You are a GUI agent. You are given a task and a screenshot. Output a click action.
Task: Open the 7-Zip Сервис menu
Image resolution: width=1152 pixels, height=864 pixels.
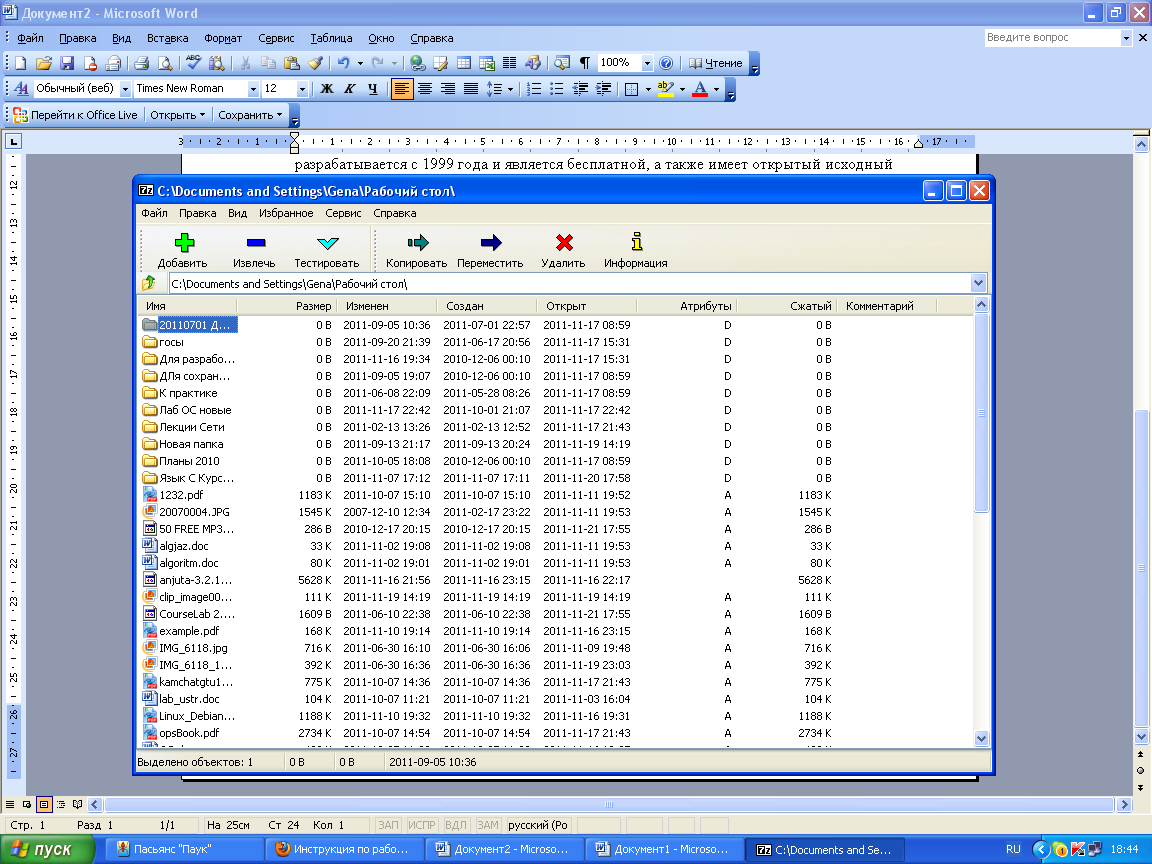[x=343, y=213]
